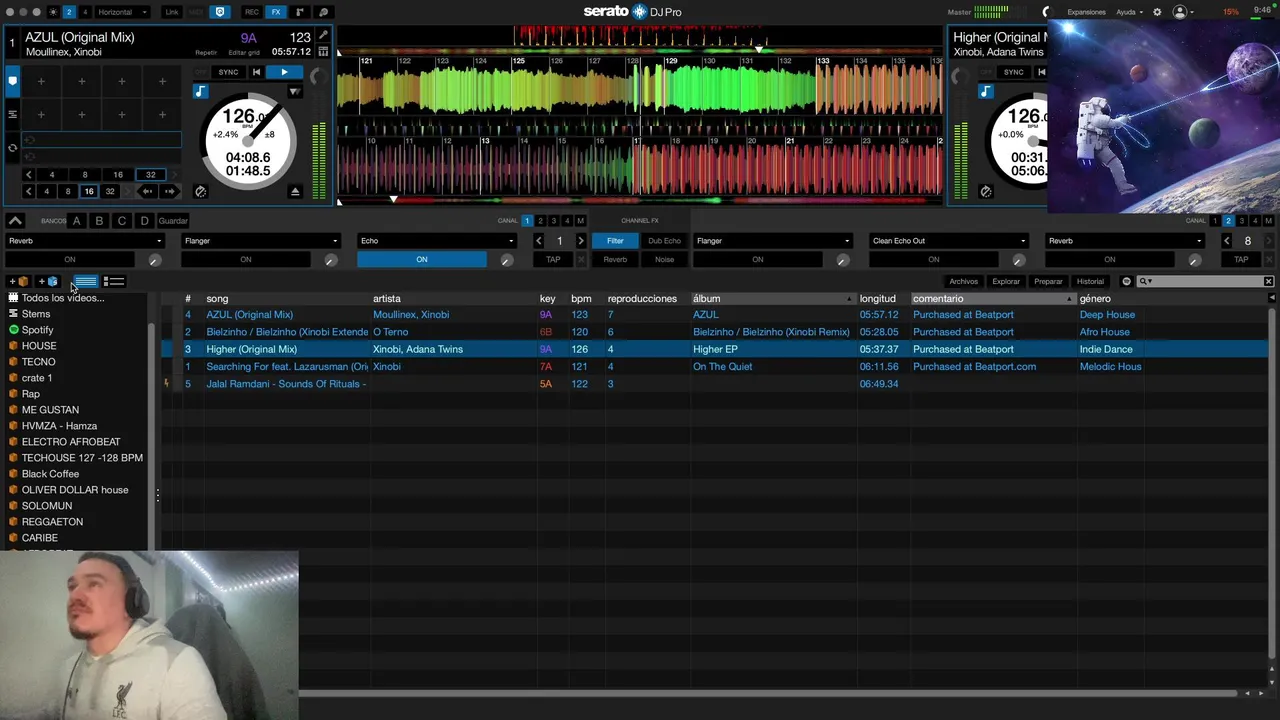The image size is (1280, 720).
Task: Toggle key lock note icon on deck 1
Action: [201, 91]
